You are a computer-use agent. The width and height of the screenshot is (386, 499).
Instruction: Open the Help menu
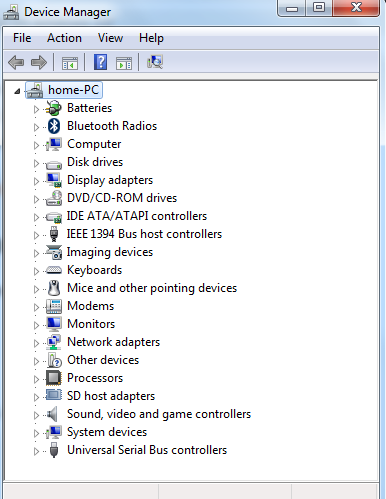(x=151, y=38)
